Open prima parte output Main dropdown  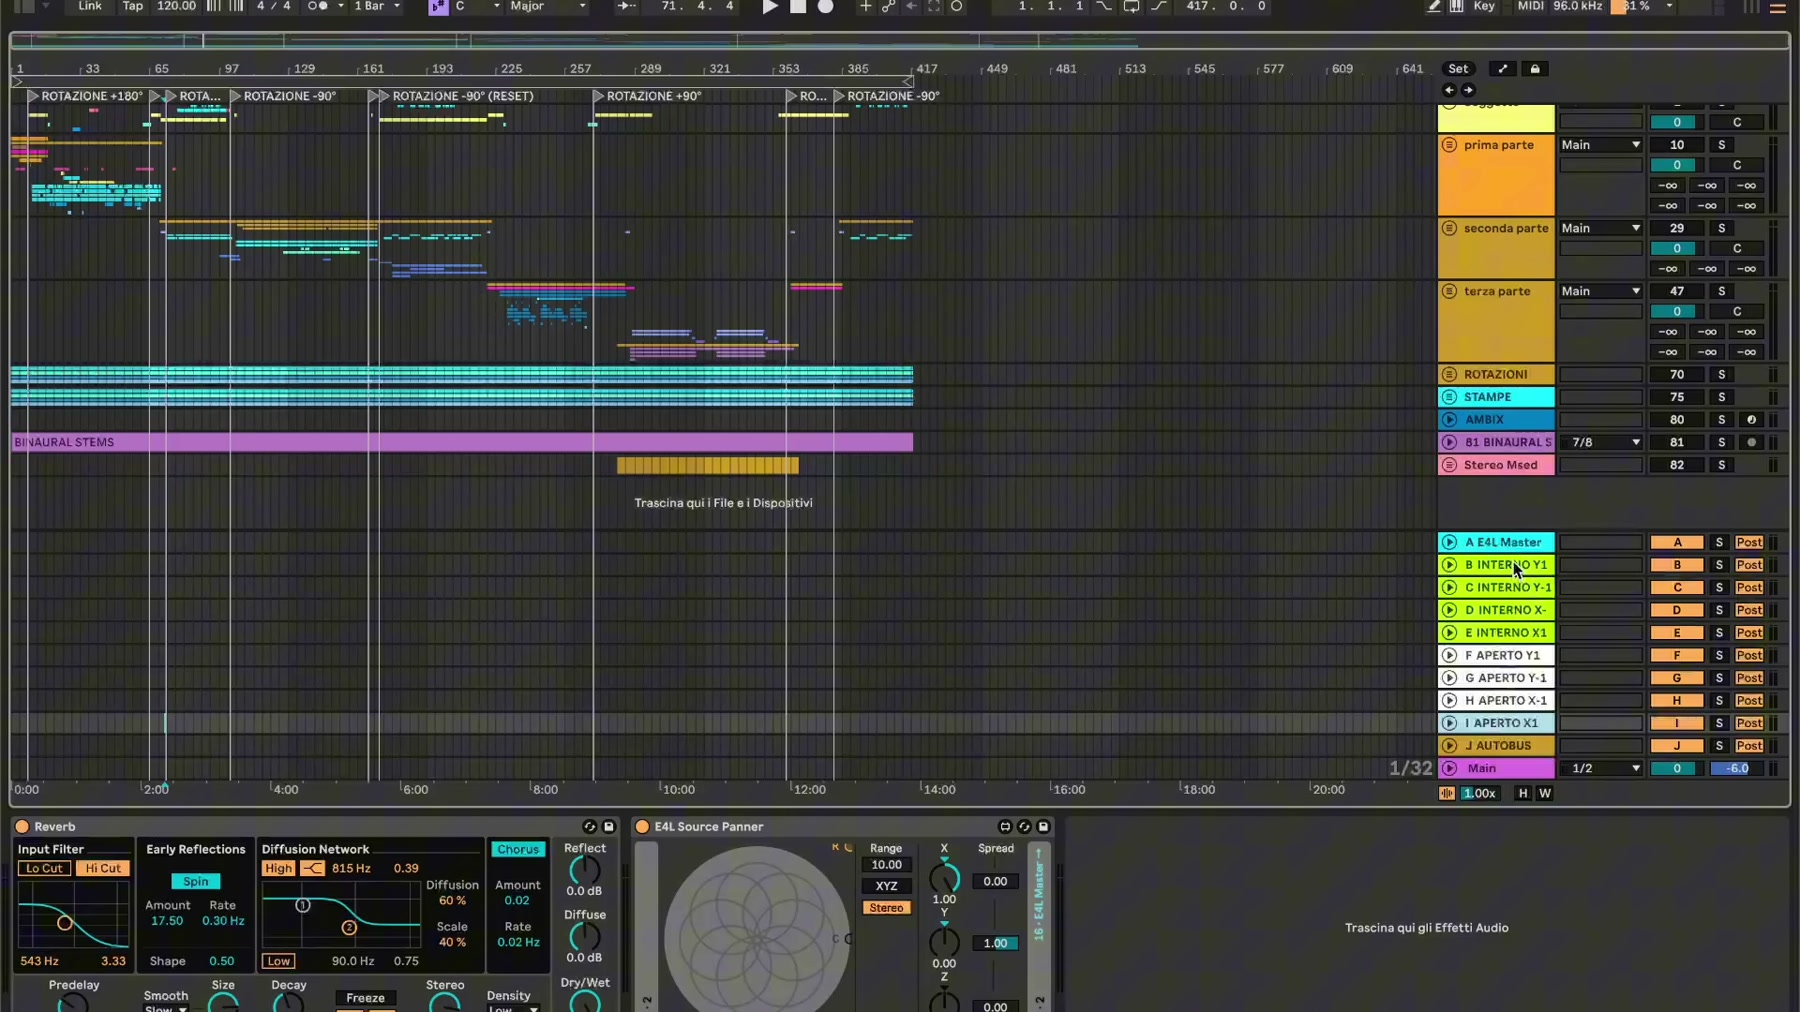pos(1601,145)
